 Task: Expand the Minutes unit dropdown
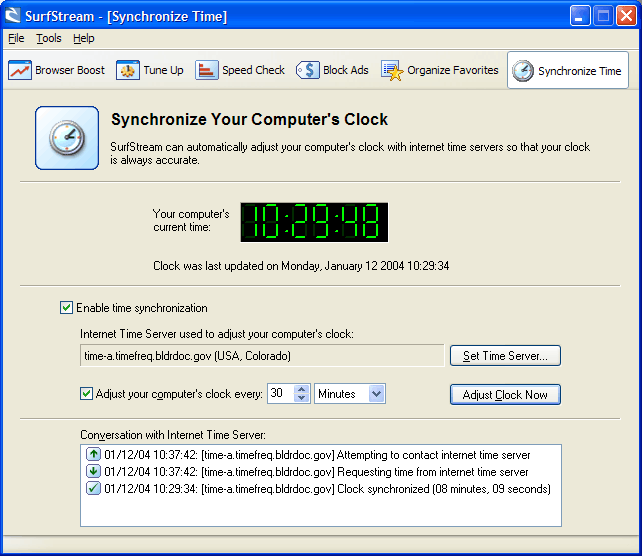(376, 394)
